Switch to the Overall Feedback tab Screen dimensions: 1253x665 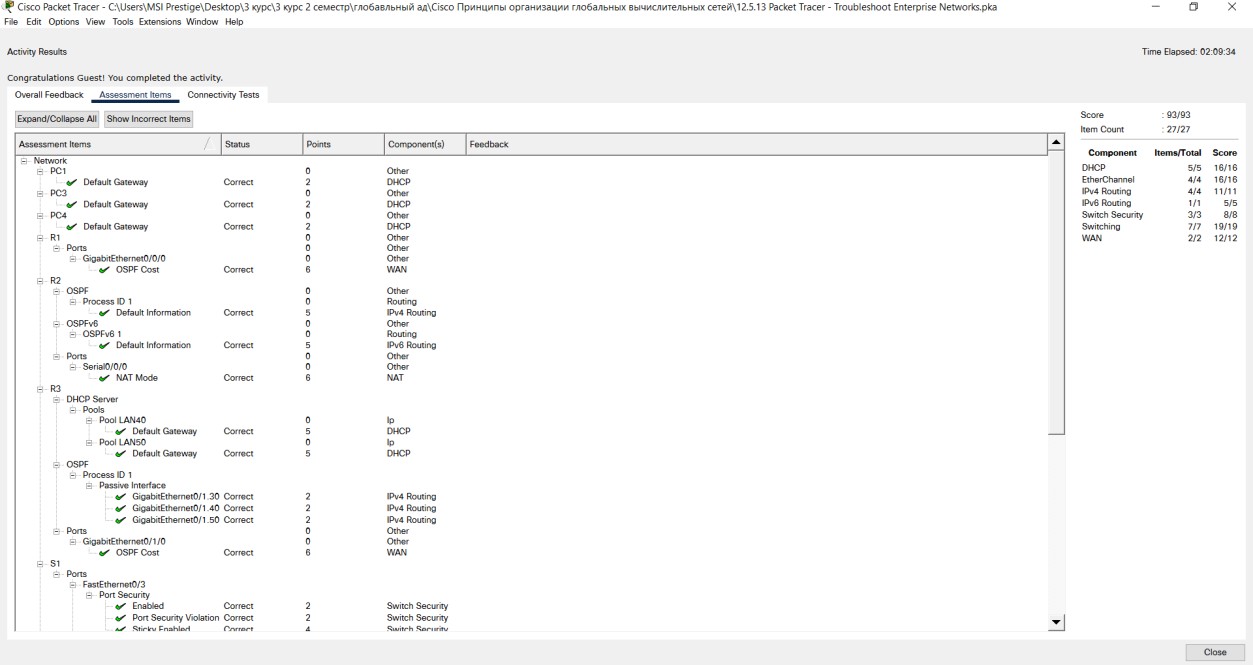click(x=49, y=95)
